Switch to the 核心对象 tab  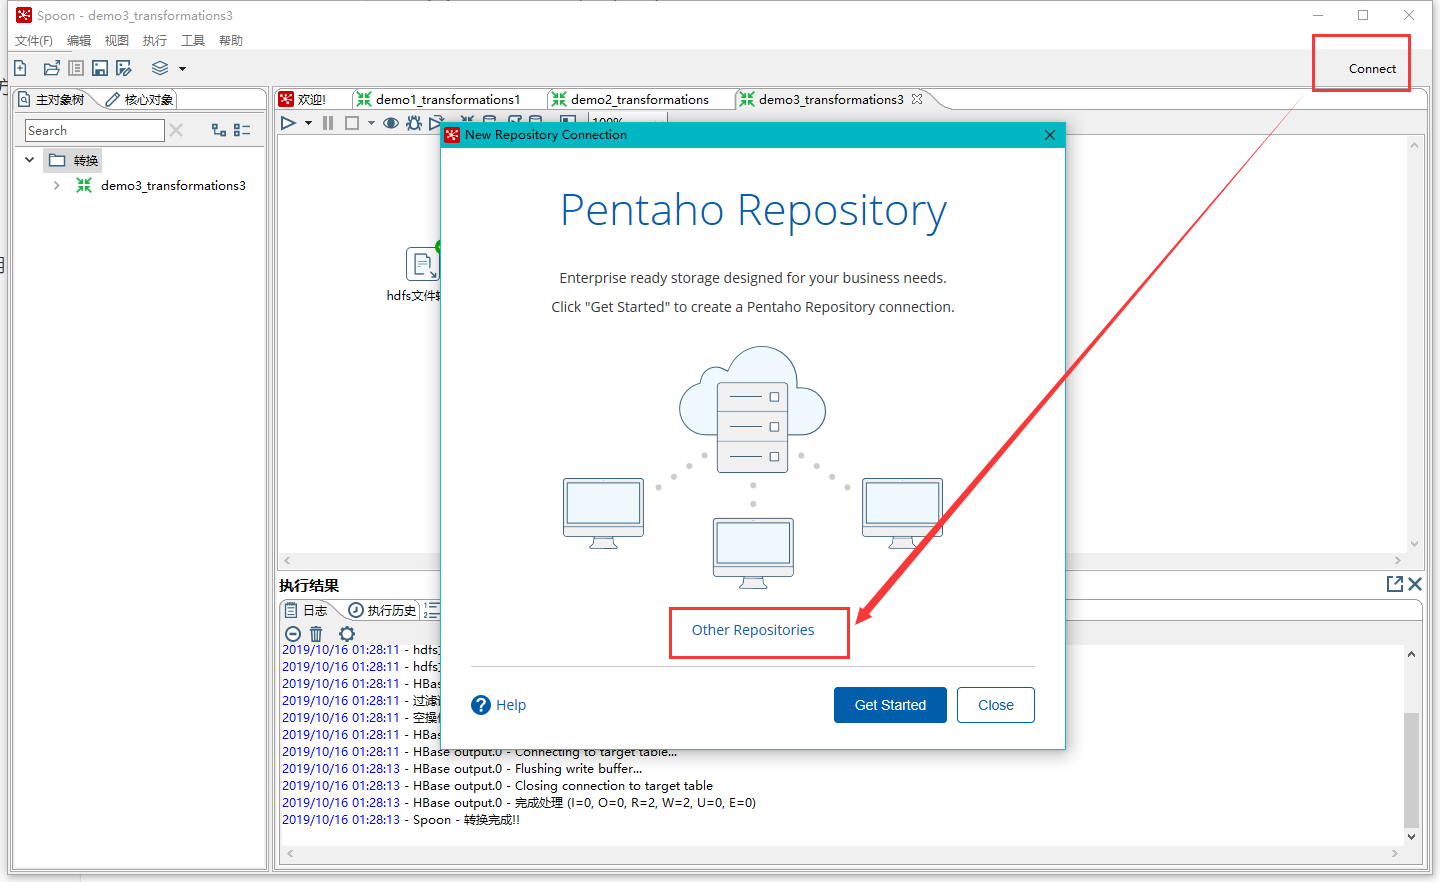click(140, 100)
